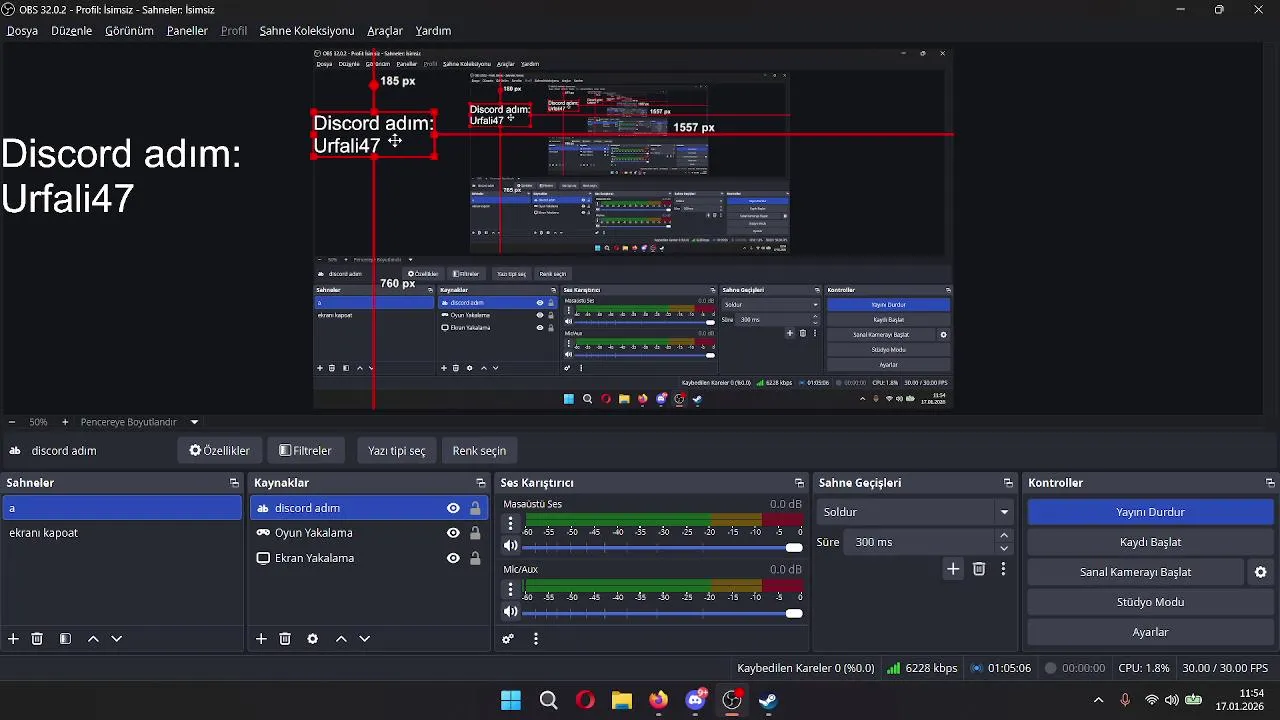
Task: Decrease Süre duration with down arrow
Action: click(x=1004, y=548)
